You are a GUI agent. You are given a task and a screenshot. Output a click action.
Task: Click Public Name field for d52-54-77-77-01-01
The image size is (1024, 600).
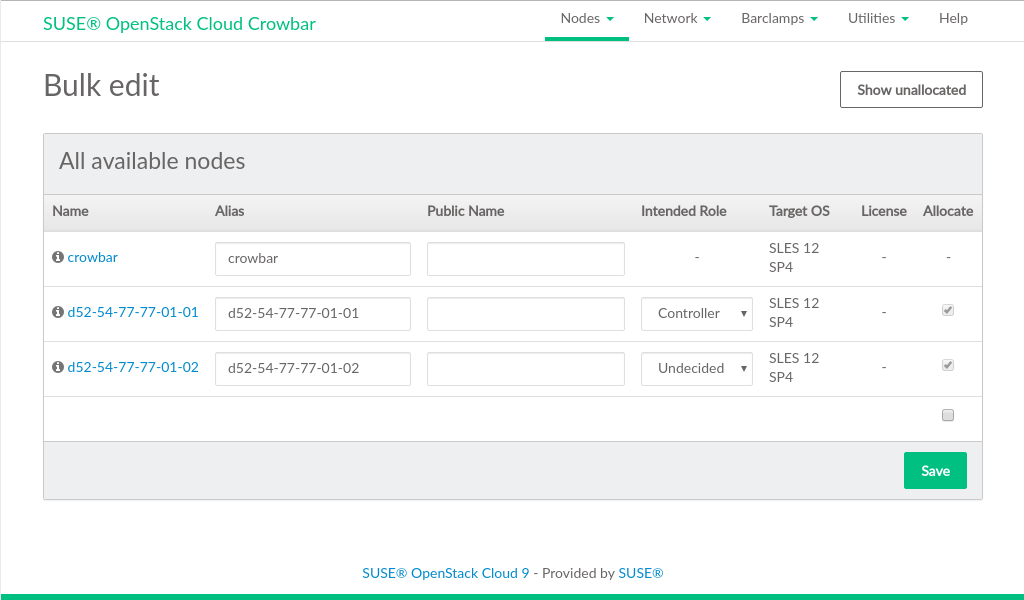click(x=525, y=313)
